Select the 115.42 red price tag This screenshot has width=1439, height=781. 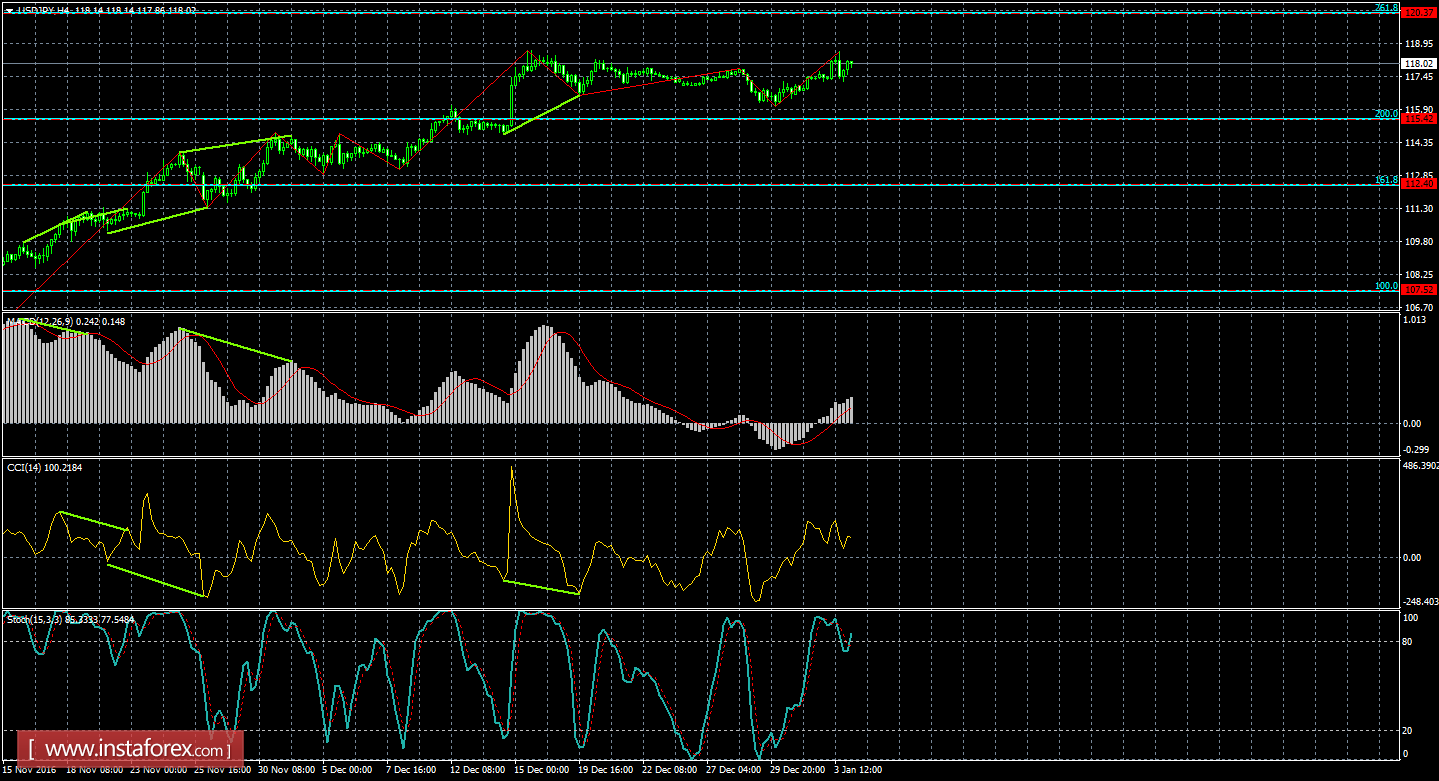(x=1418, y=119)
